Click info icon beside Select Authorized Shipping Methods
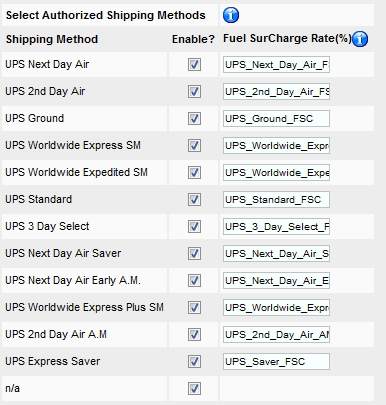Viewport: 386px width, 405px height. tap(231, 15)
